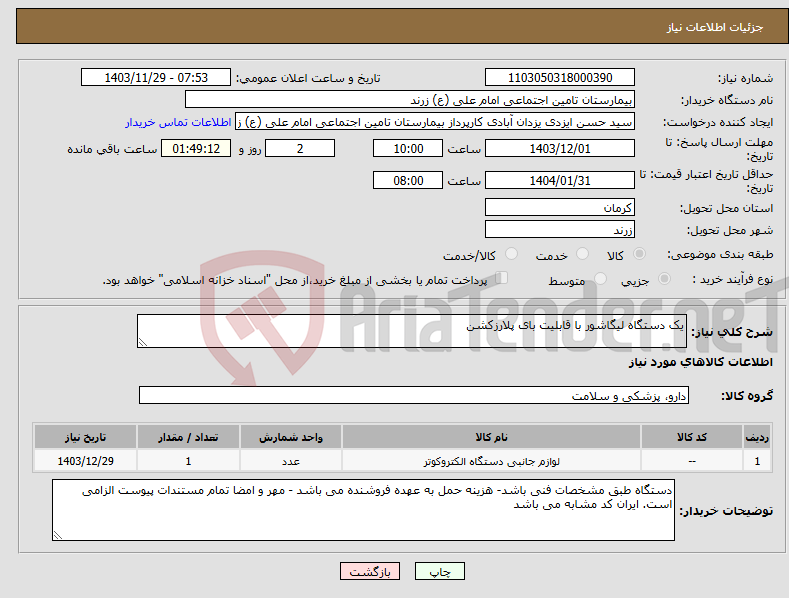The width and height of the screenshot is (789, 598).
Task: Click the unit cell عدد
Action: [x=291, y=461]
